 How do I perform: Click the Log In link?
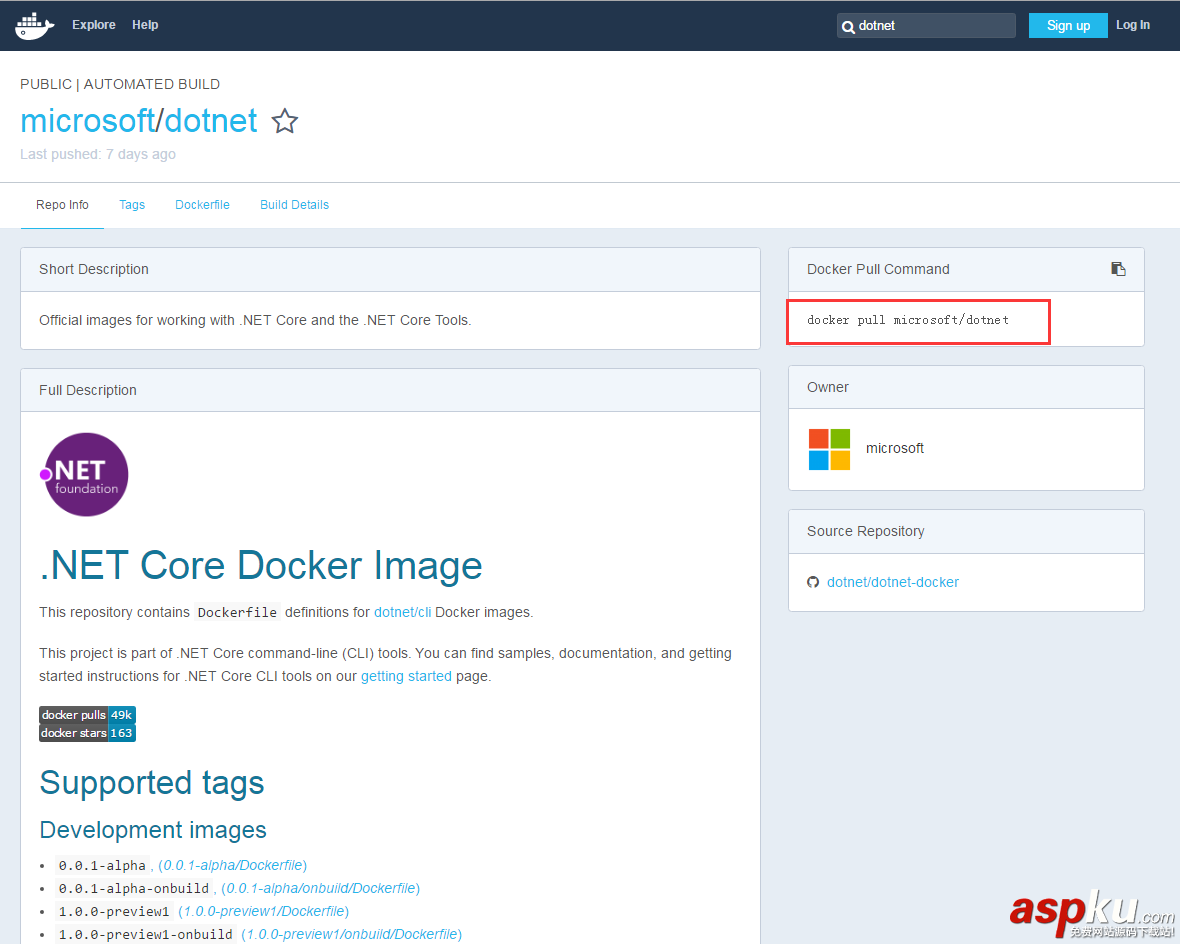pos(1133,25)
